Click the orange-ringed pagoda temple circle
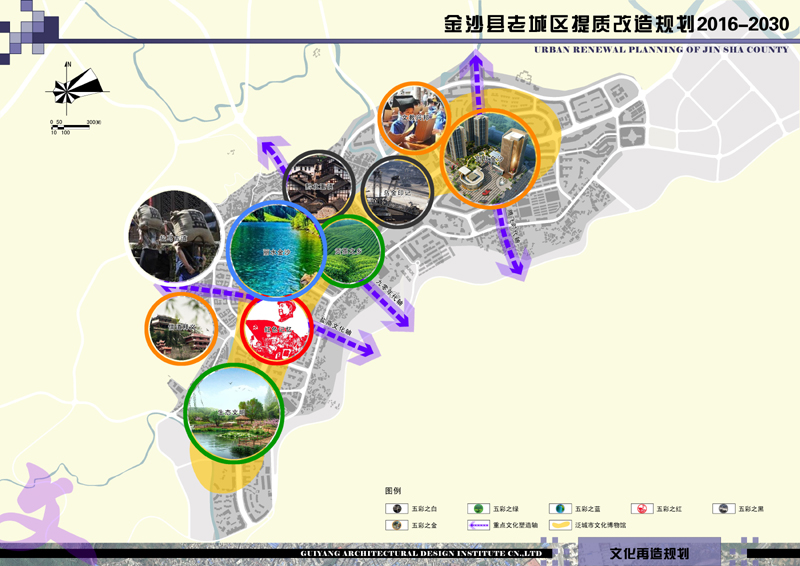 pos(181,328)
